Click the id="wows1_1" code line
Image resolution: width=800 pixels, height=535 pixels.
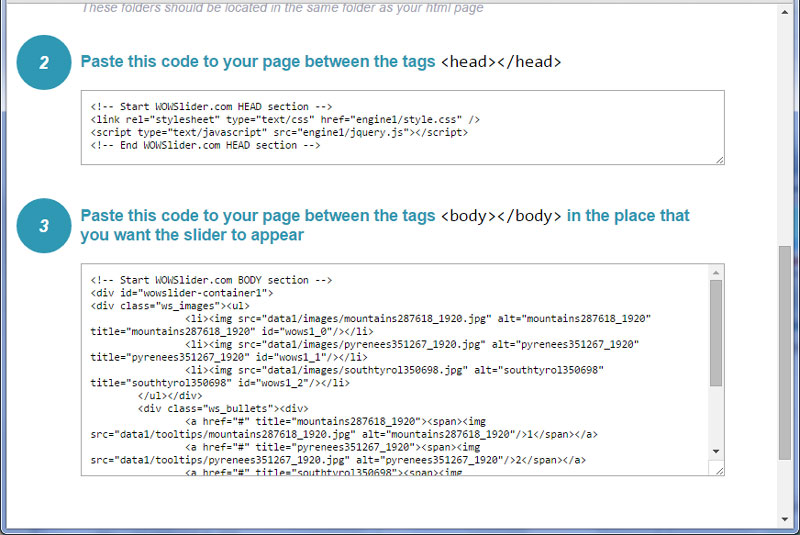229,357
